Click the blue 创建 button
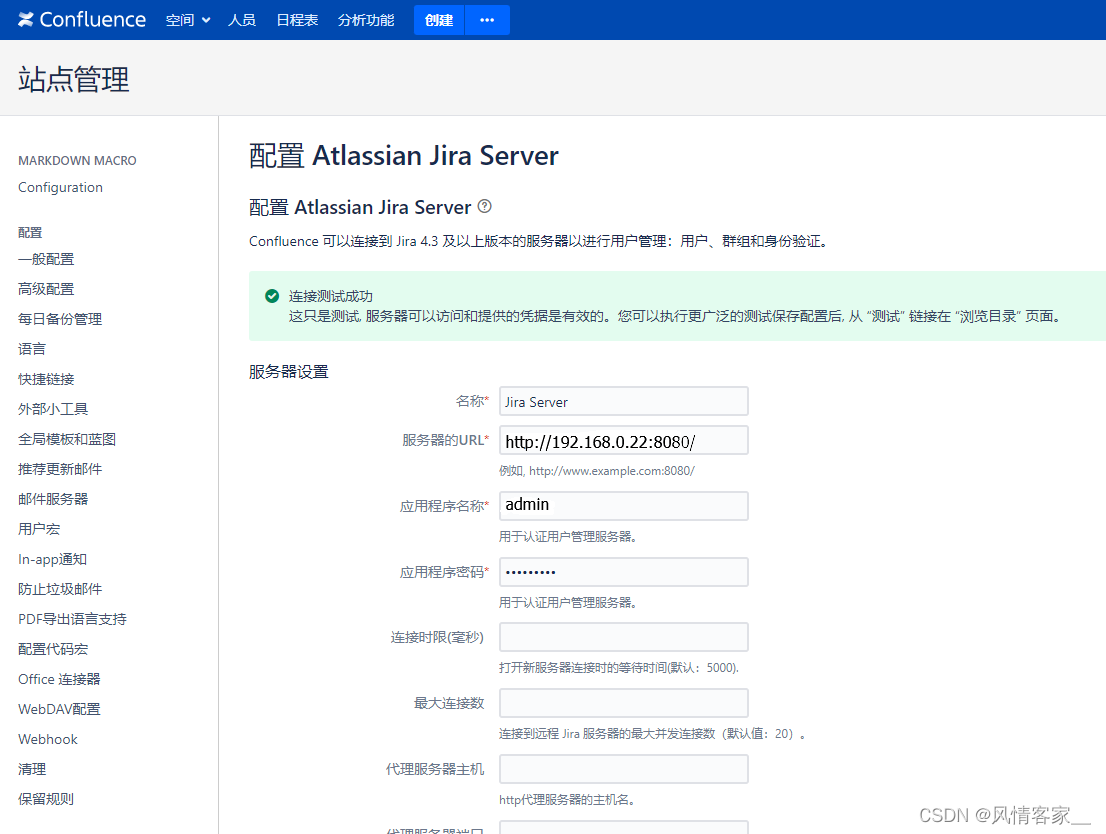Screen dimensions: 1106x834 (x=438, y=19)
